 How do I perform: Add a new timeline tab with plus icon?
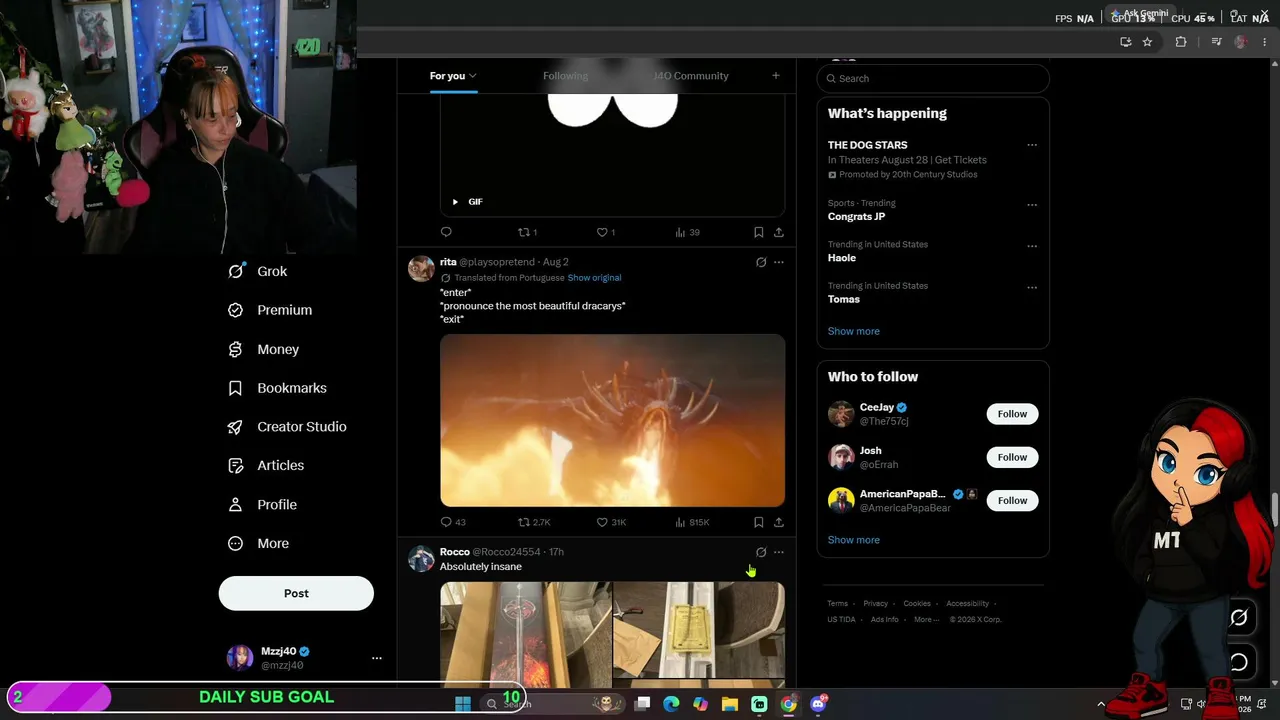pyautogui.click(x=775, y=76)
